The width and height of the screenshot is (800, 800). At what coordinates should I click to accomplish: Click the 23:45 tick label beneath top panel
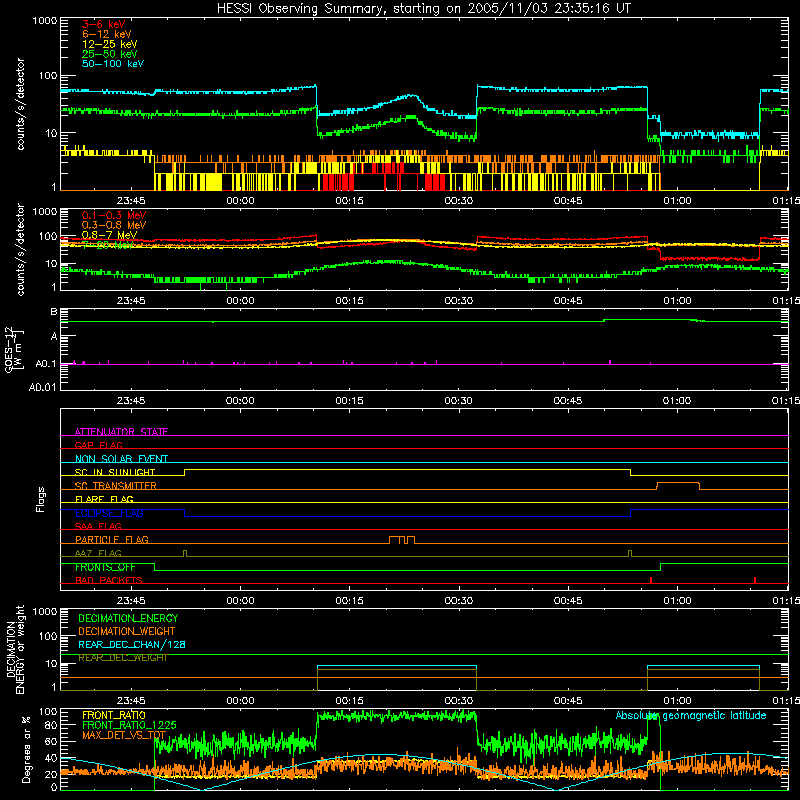coord(131,201)
